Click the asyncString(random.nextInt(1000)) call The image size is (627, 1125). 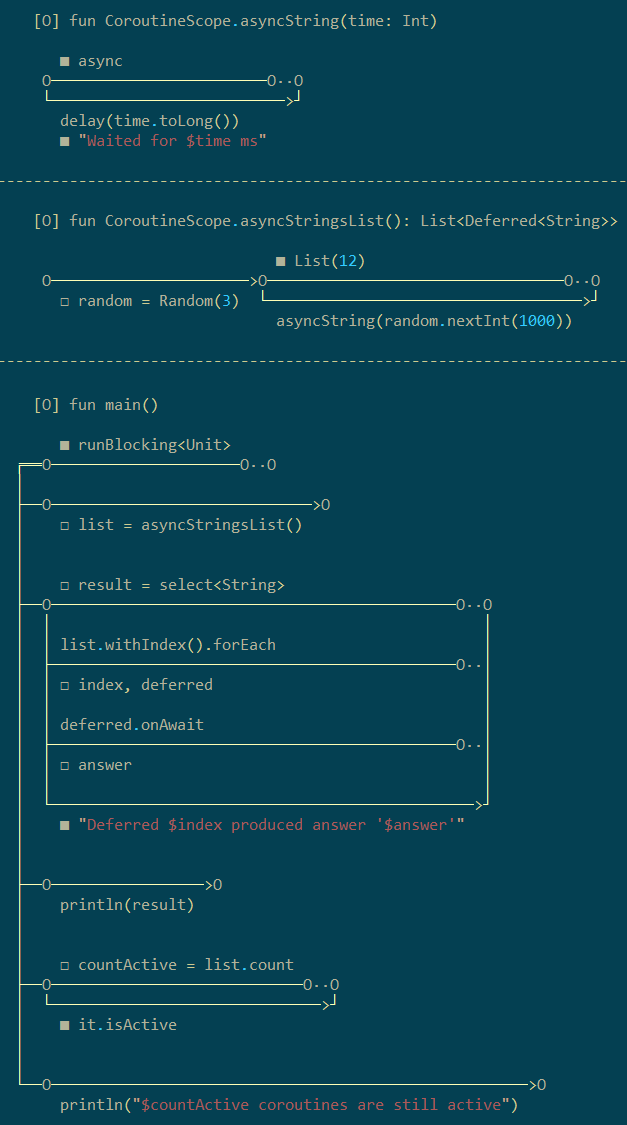tap(424, 321)
